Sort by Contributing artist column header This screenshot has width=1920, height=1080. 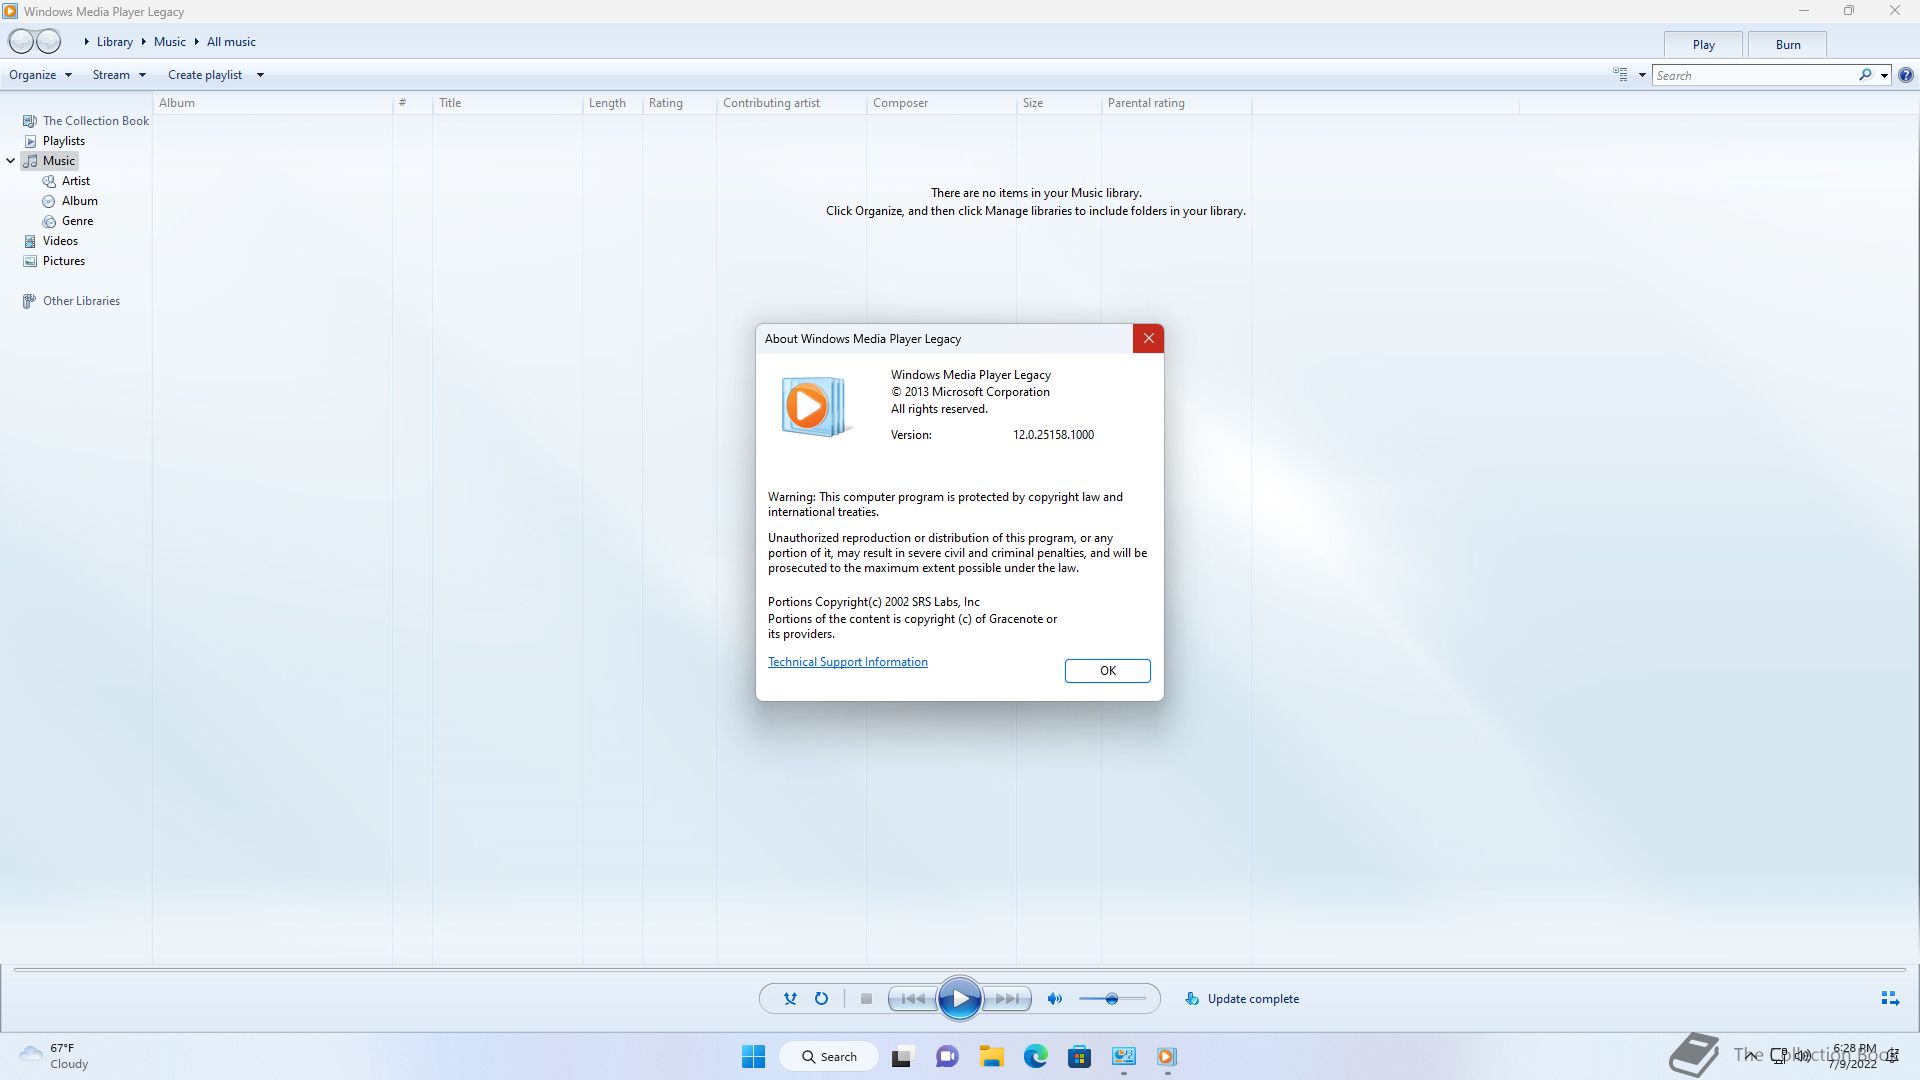point(791,103)
